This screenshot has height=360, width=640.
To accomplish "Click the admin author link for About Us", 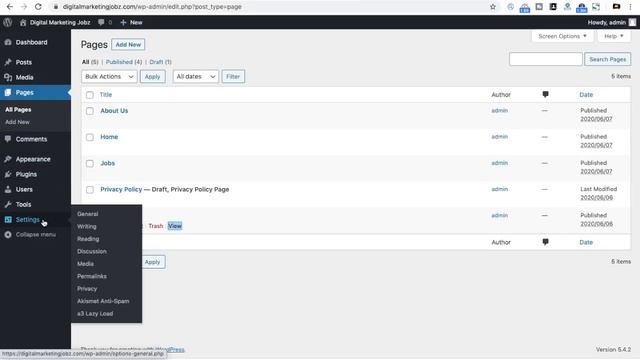I will point(500,111).
